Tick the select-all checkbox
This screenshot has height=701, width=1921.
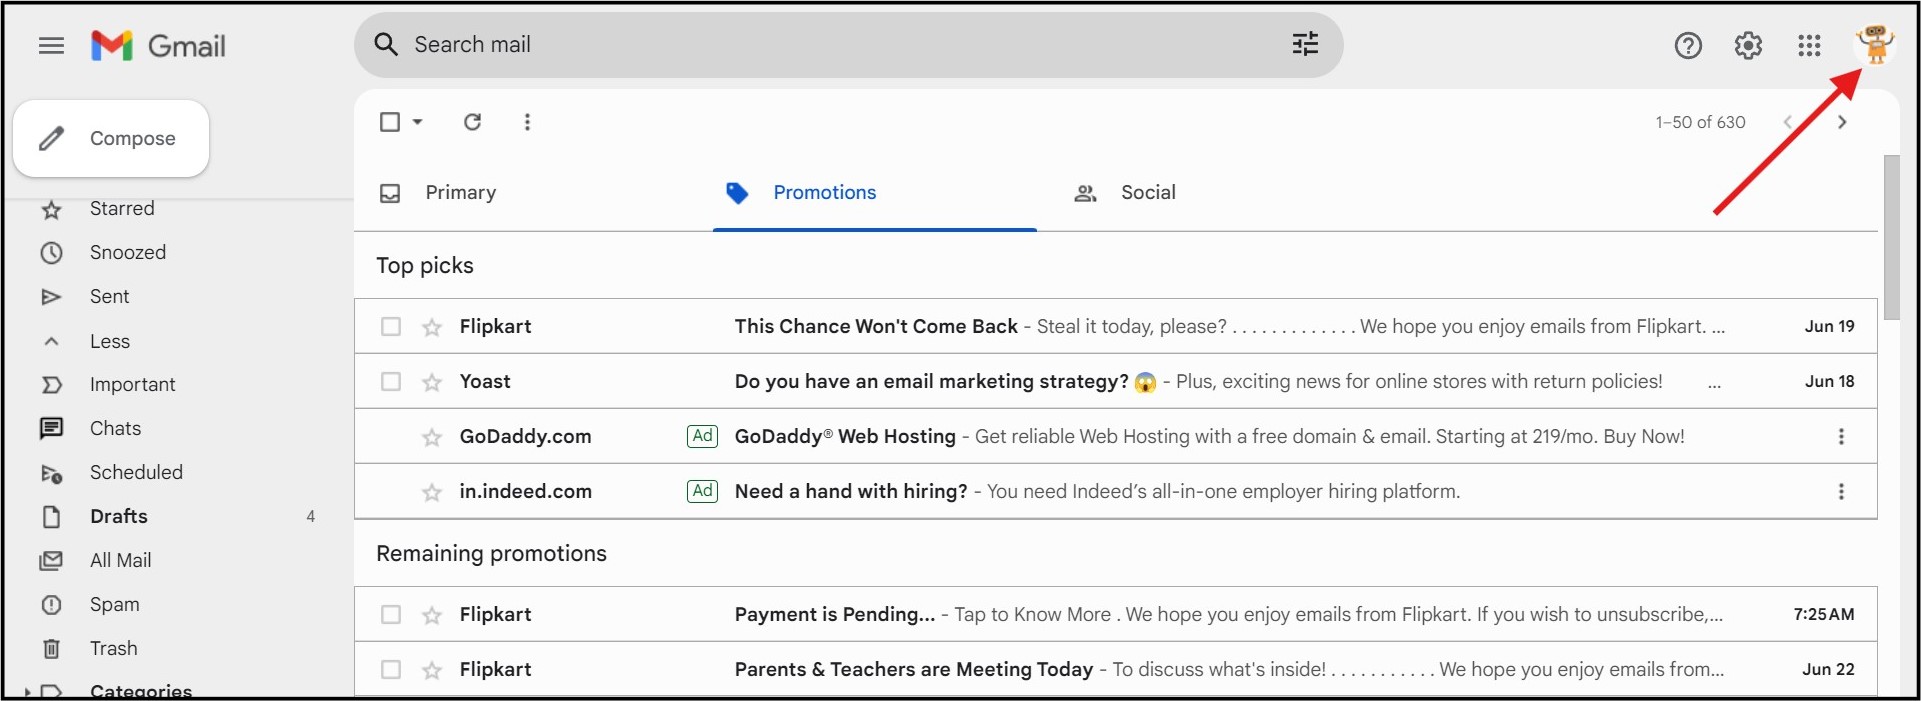390,122
